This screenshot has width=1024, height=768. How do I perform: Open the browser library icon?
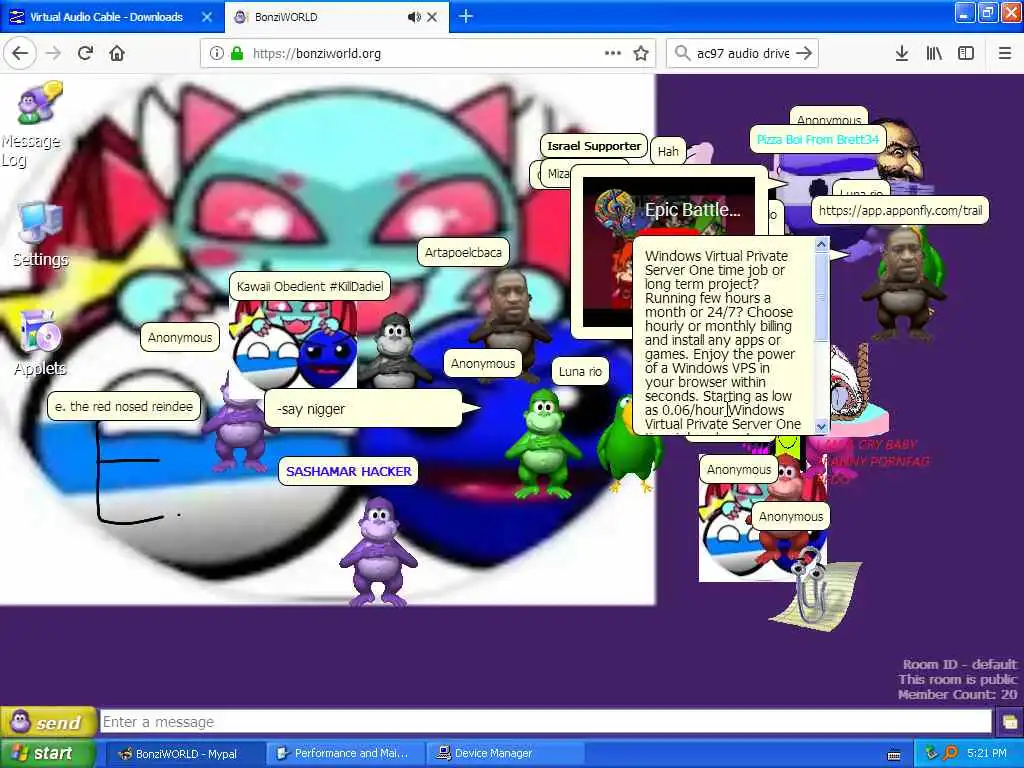[934, 54]
